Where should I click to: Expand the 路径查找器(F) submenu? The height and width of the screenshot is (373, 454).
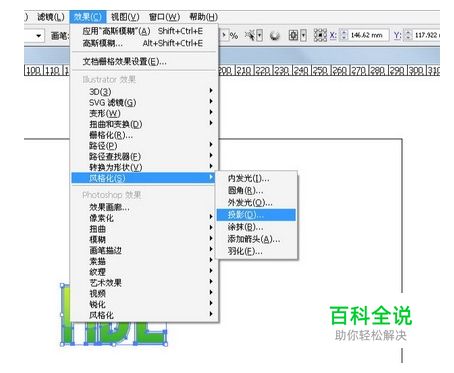[144, 156]
